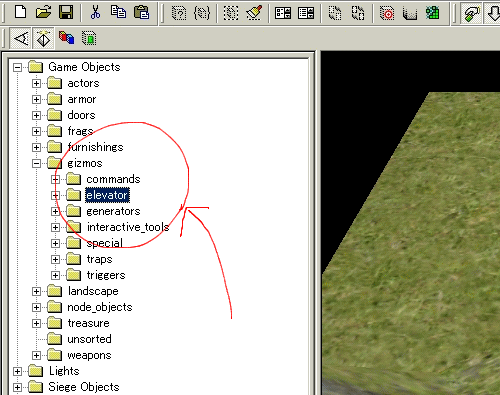The image size is (500, 395).
Task: Click the second list-view properties icon
Action: pos(306,13)
